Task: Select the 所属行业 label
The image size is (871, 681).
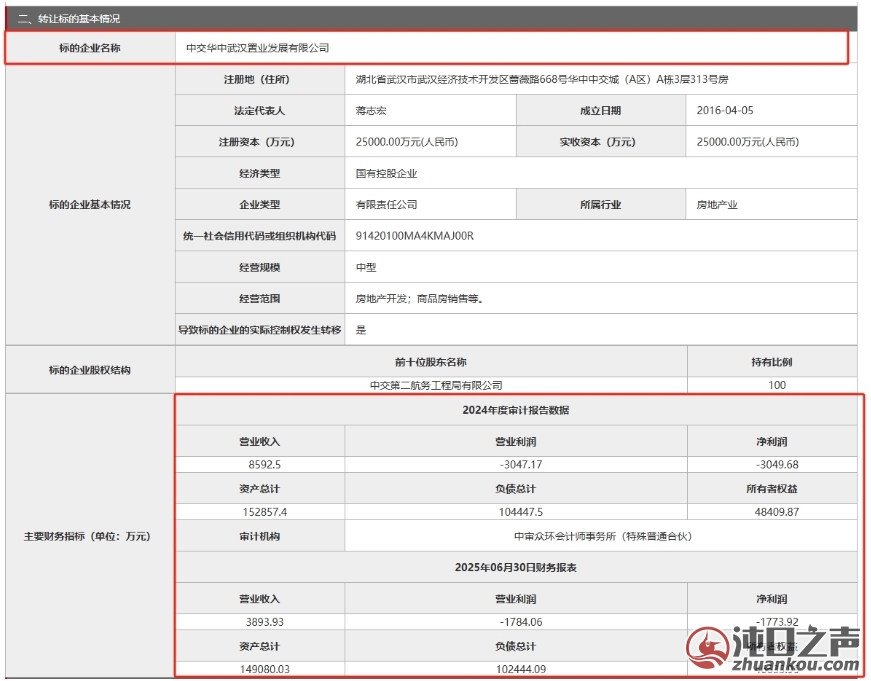Action: point(600,205)
